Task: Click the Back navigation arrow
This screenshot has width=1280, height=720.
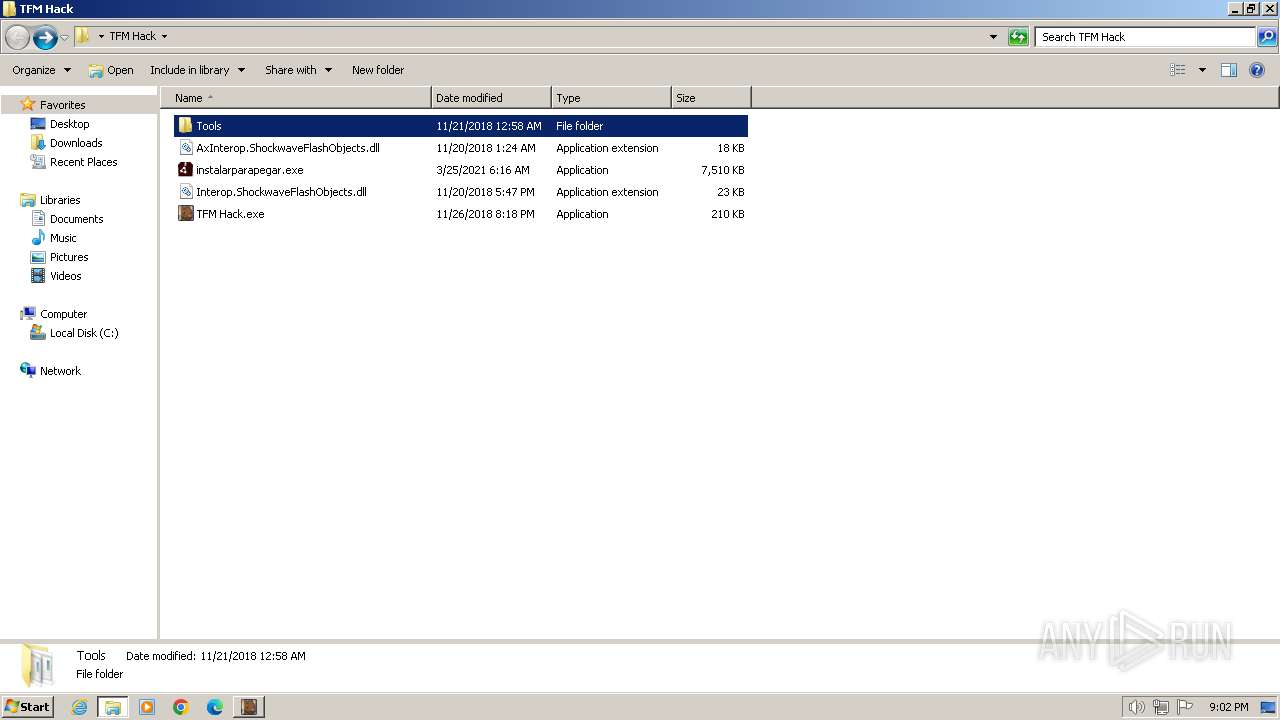Action: tap(17, 37)
